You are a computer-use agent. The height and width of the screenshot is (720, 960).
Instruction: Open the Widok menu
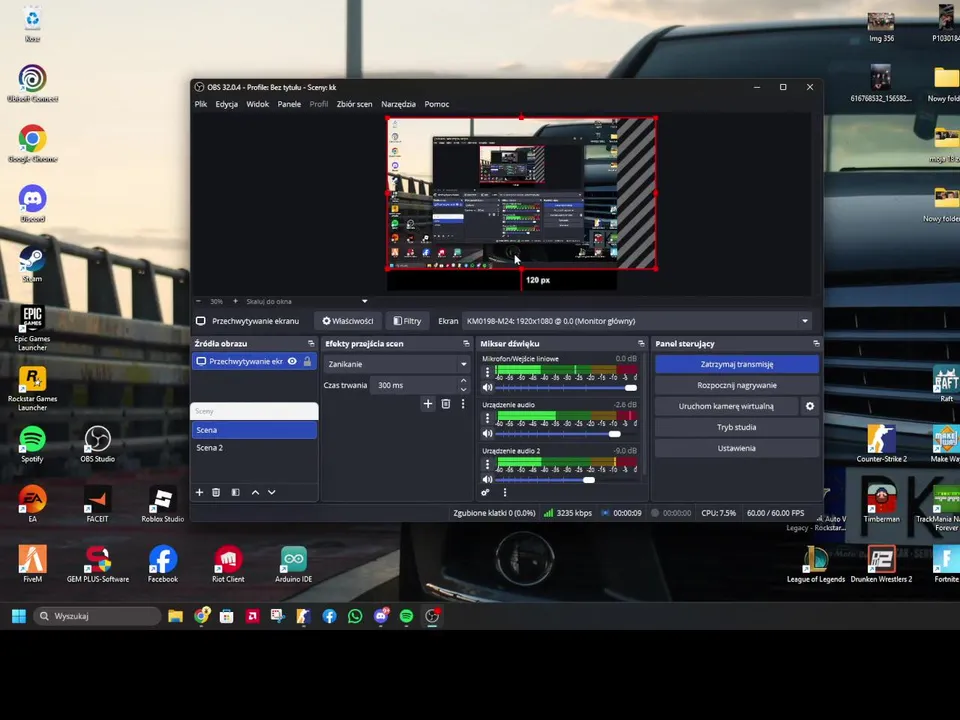pos(258,104)
